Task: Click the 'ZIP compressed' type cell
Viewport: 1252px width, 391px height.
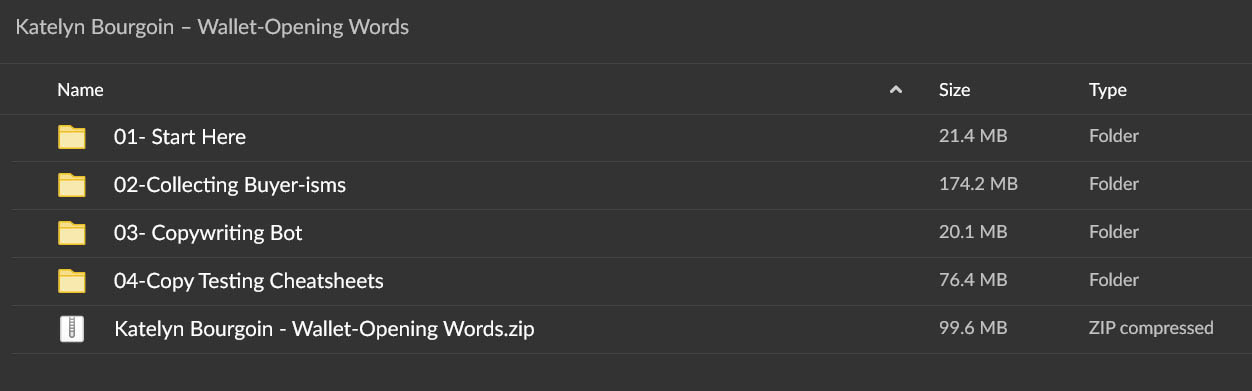Action: [x=1151, y=328]
